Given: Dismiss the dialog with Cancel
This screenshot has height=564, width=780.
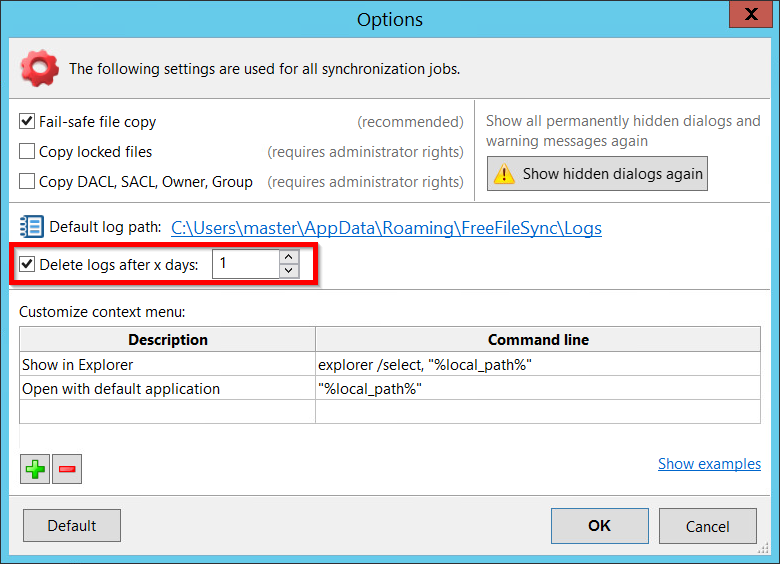Looking at the screenshot, I should point(707,526).
